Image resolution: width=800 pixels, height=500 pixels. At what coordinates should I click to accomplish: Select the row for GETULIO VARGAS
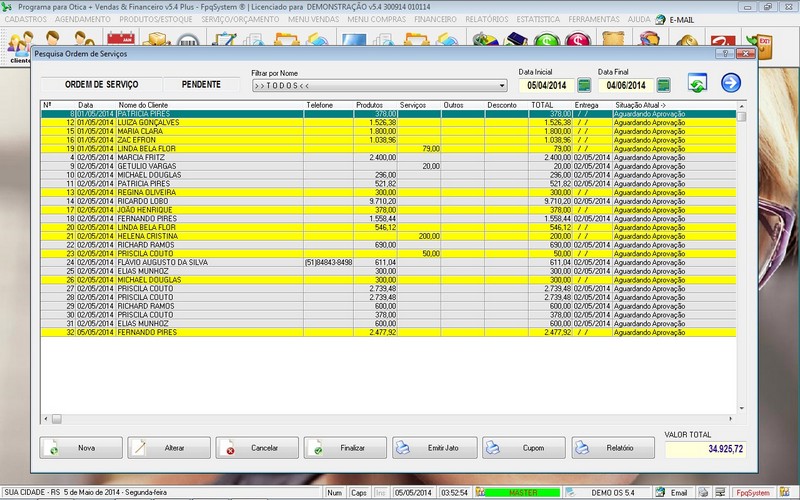(x=388, y=166)
